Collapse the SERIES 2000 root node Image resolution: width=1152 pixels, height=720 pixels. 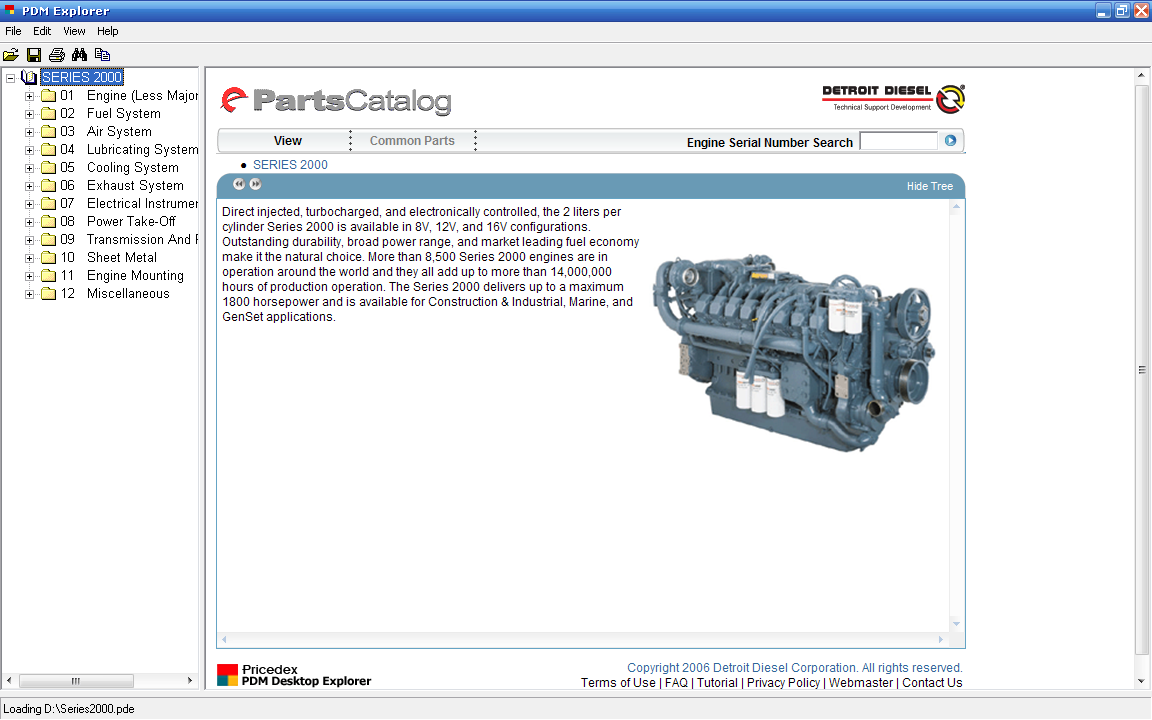(10, 78)
